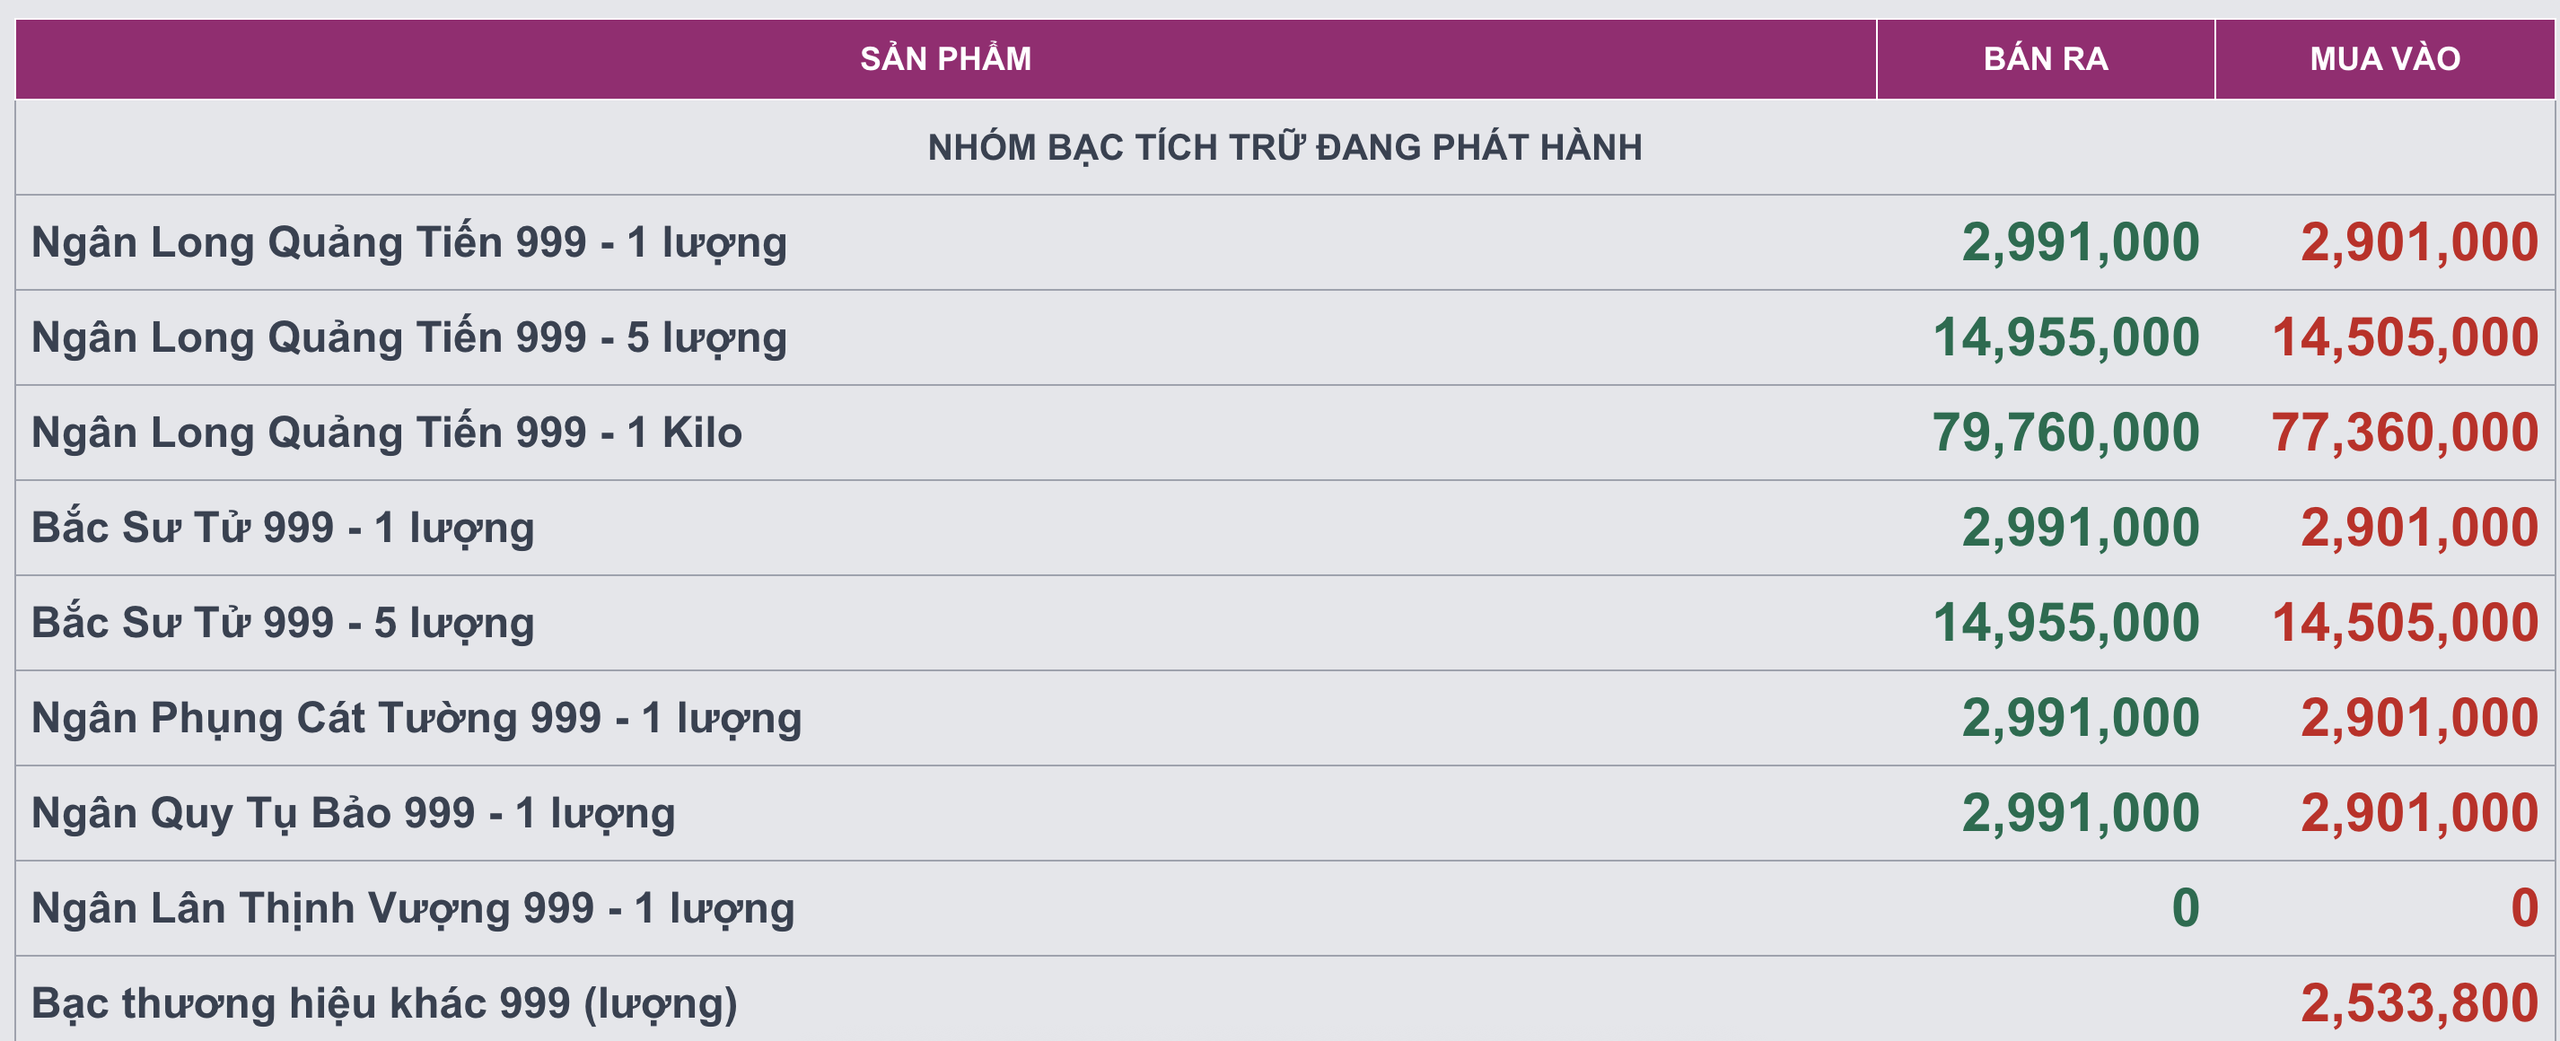Image resolution: width=2560 pixels, height=1041 pixels.
Task: Click the 79,760,000 selling price
Action: [2065, 433]
